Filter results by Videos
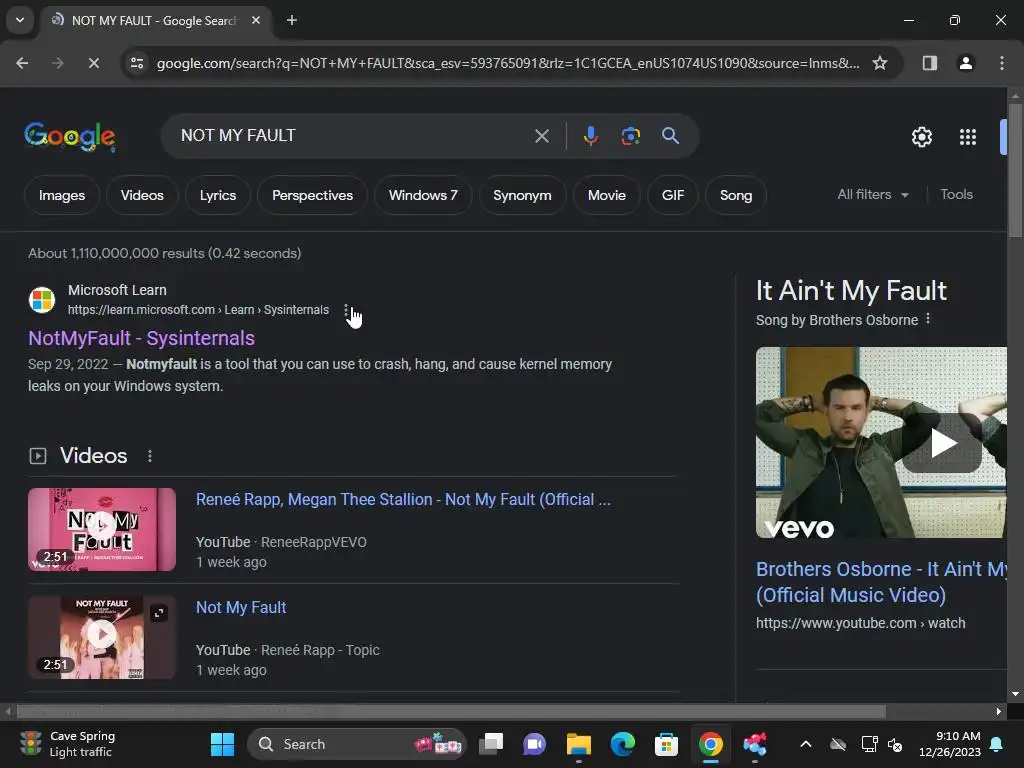Viewport: 1024px width, 768px height. [142, 195]
